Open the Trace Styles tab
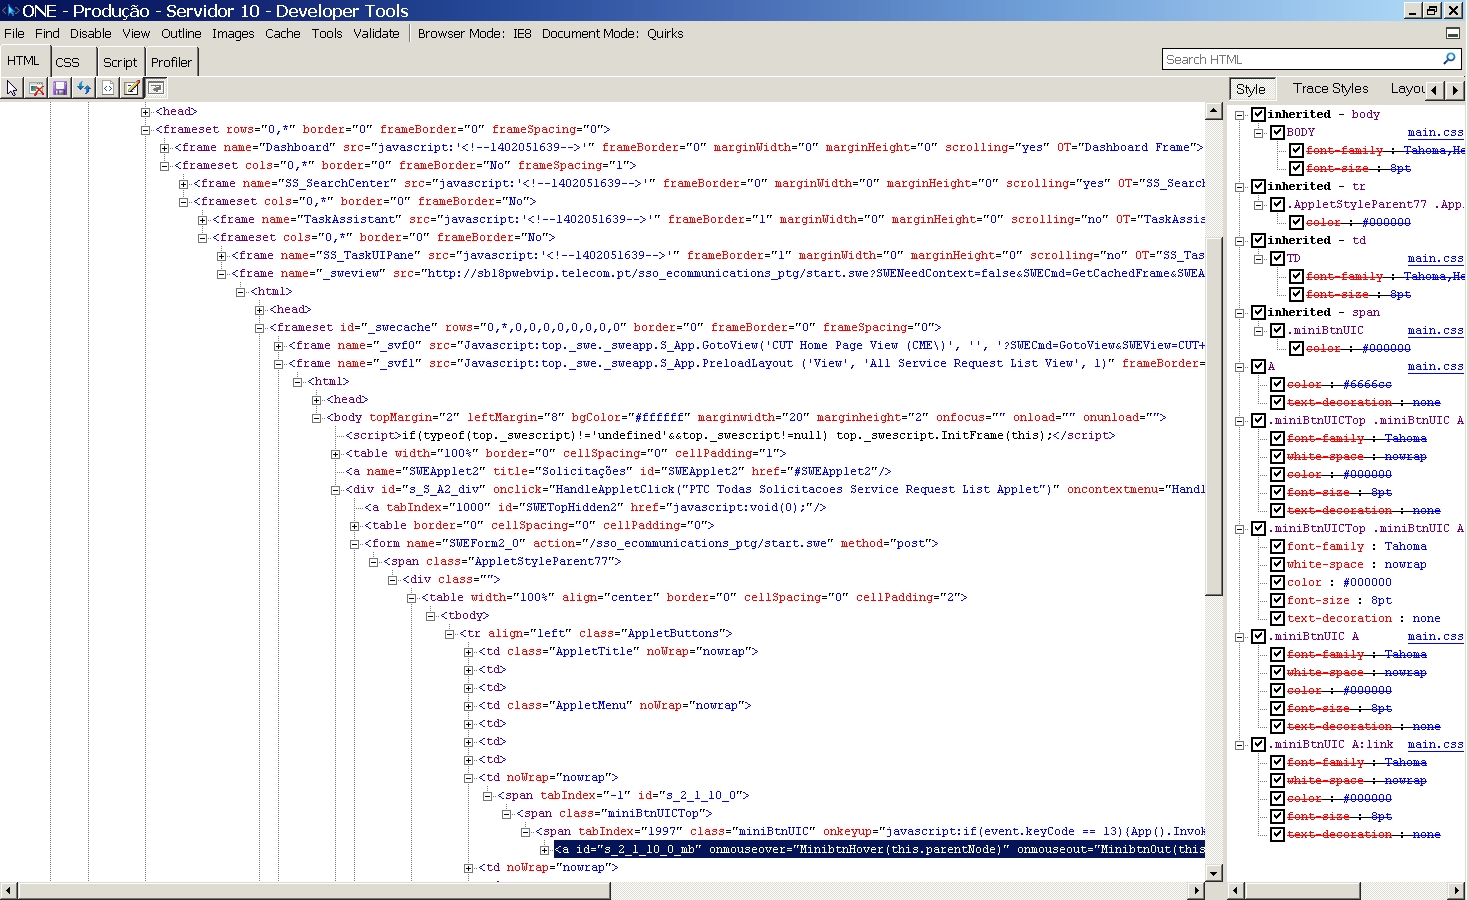 point(1330,88)
